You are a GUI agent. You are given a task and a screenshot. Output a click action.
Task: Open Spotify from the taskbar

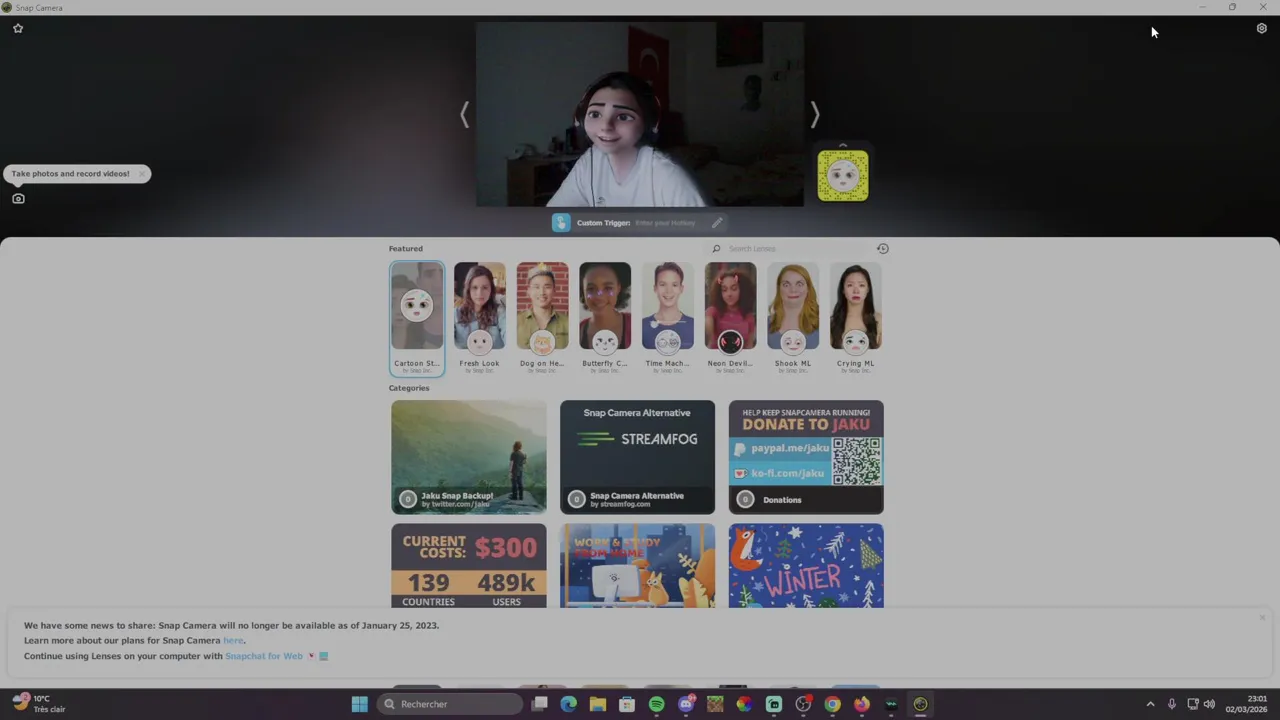coord(657,704)
